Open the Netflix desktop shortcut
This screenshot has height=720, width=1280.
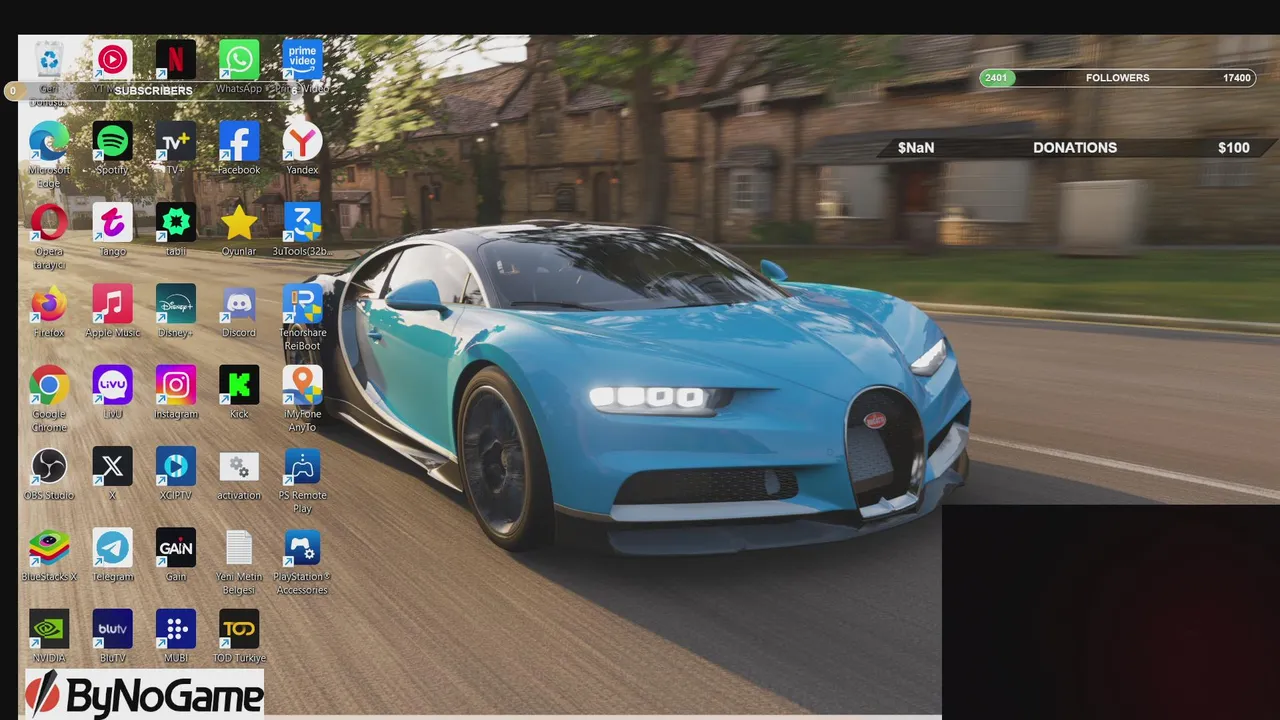coord(176,60)
